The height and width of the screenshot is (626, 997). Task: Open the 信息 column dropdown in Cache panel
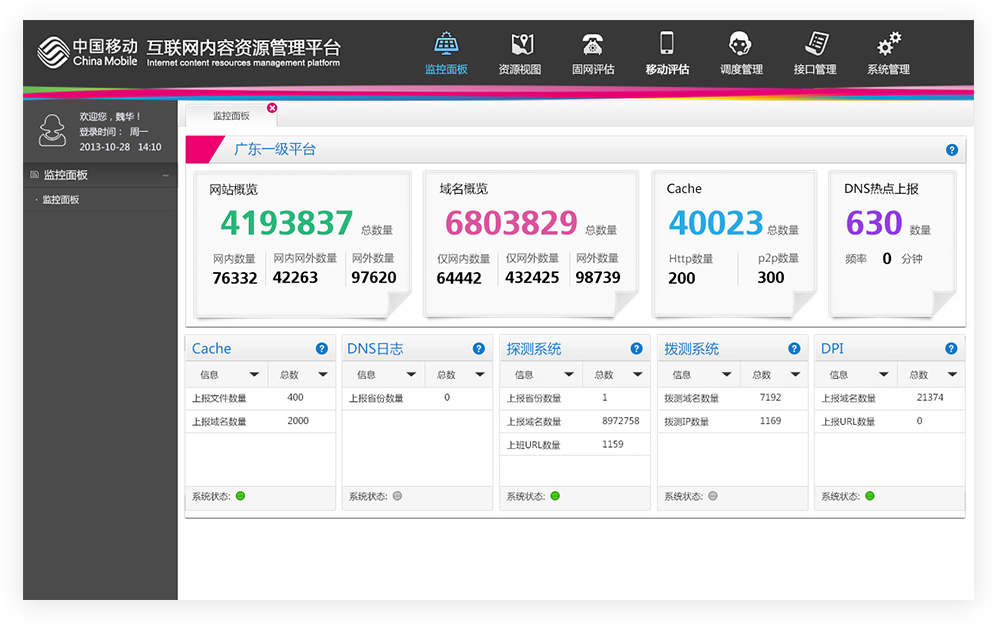coord(254,375)
